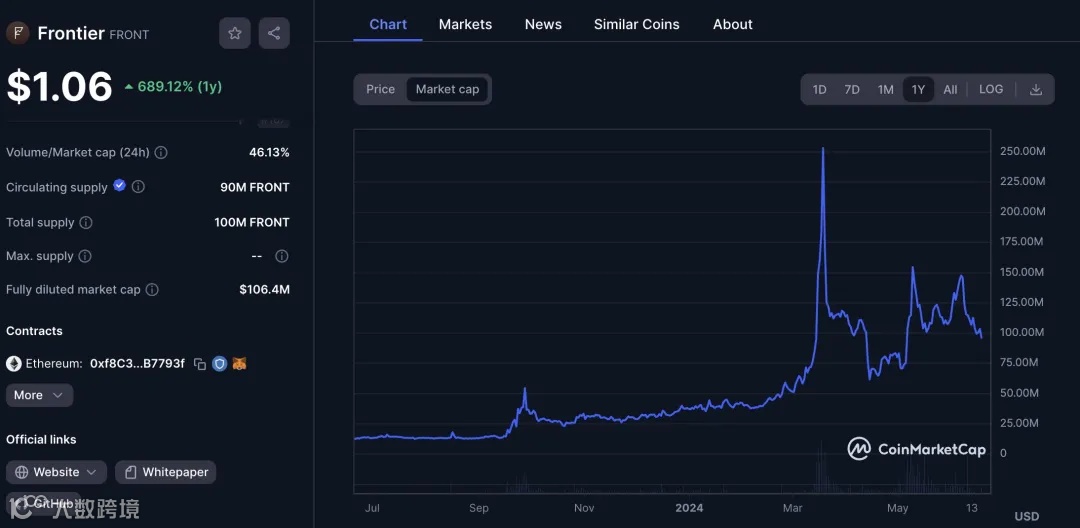1080x528 pixels.
Task: Click the March market cap peak on chart
Action: click(x=823, y=149)
